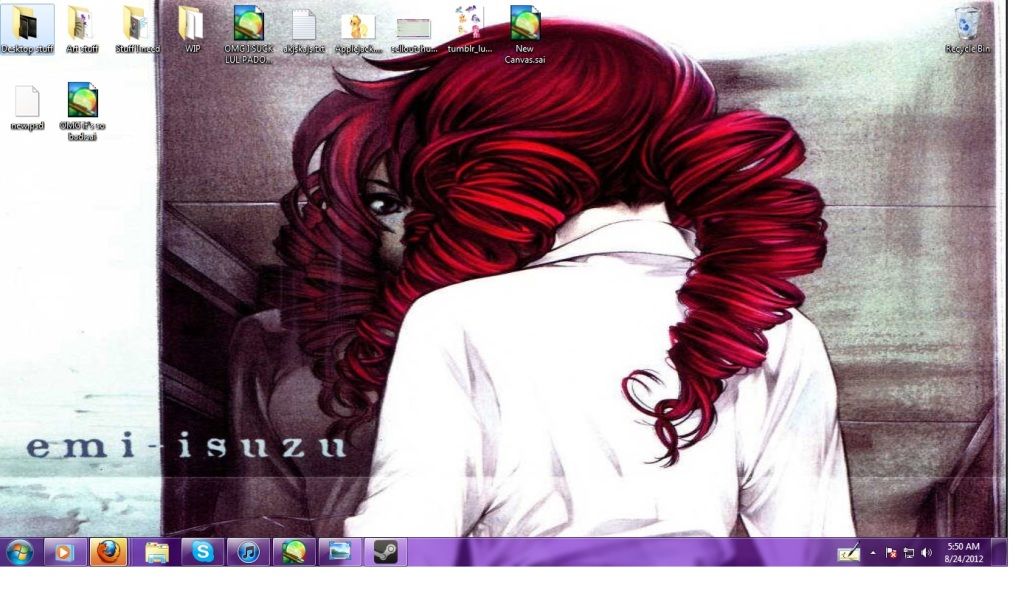This screenshot has width=1024, height=602.
Task: Open the photo viewer taskbar icon
Action: 340,553
